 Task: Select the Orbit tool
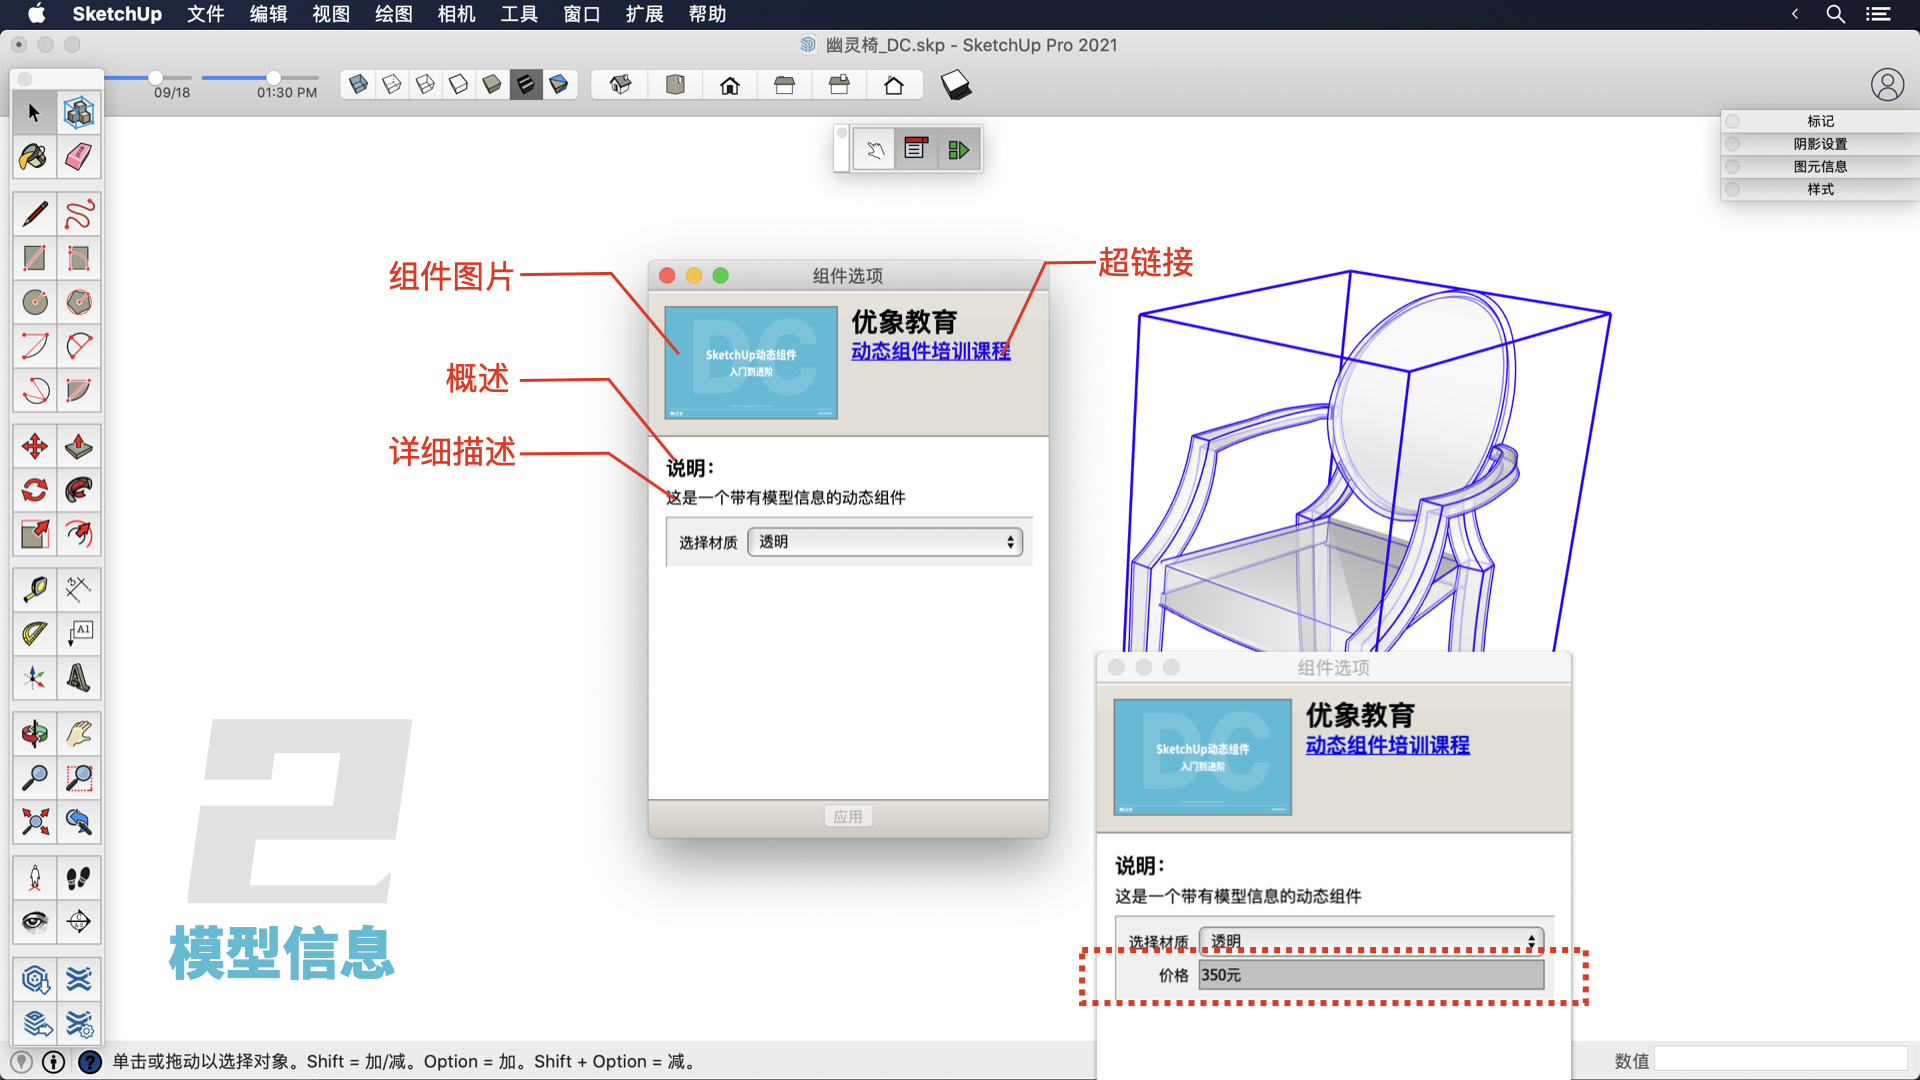click(x=34, y=734)
